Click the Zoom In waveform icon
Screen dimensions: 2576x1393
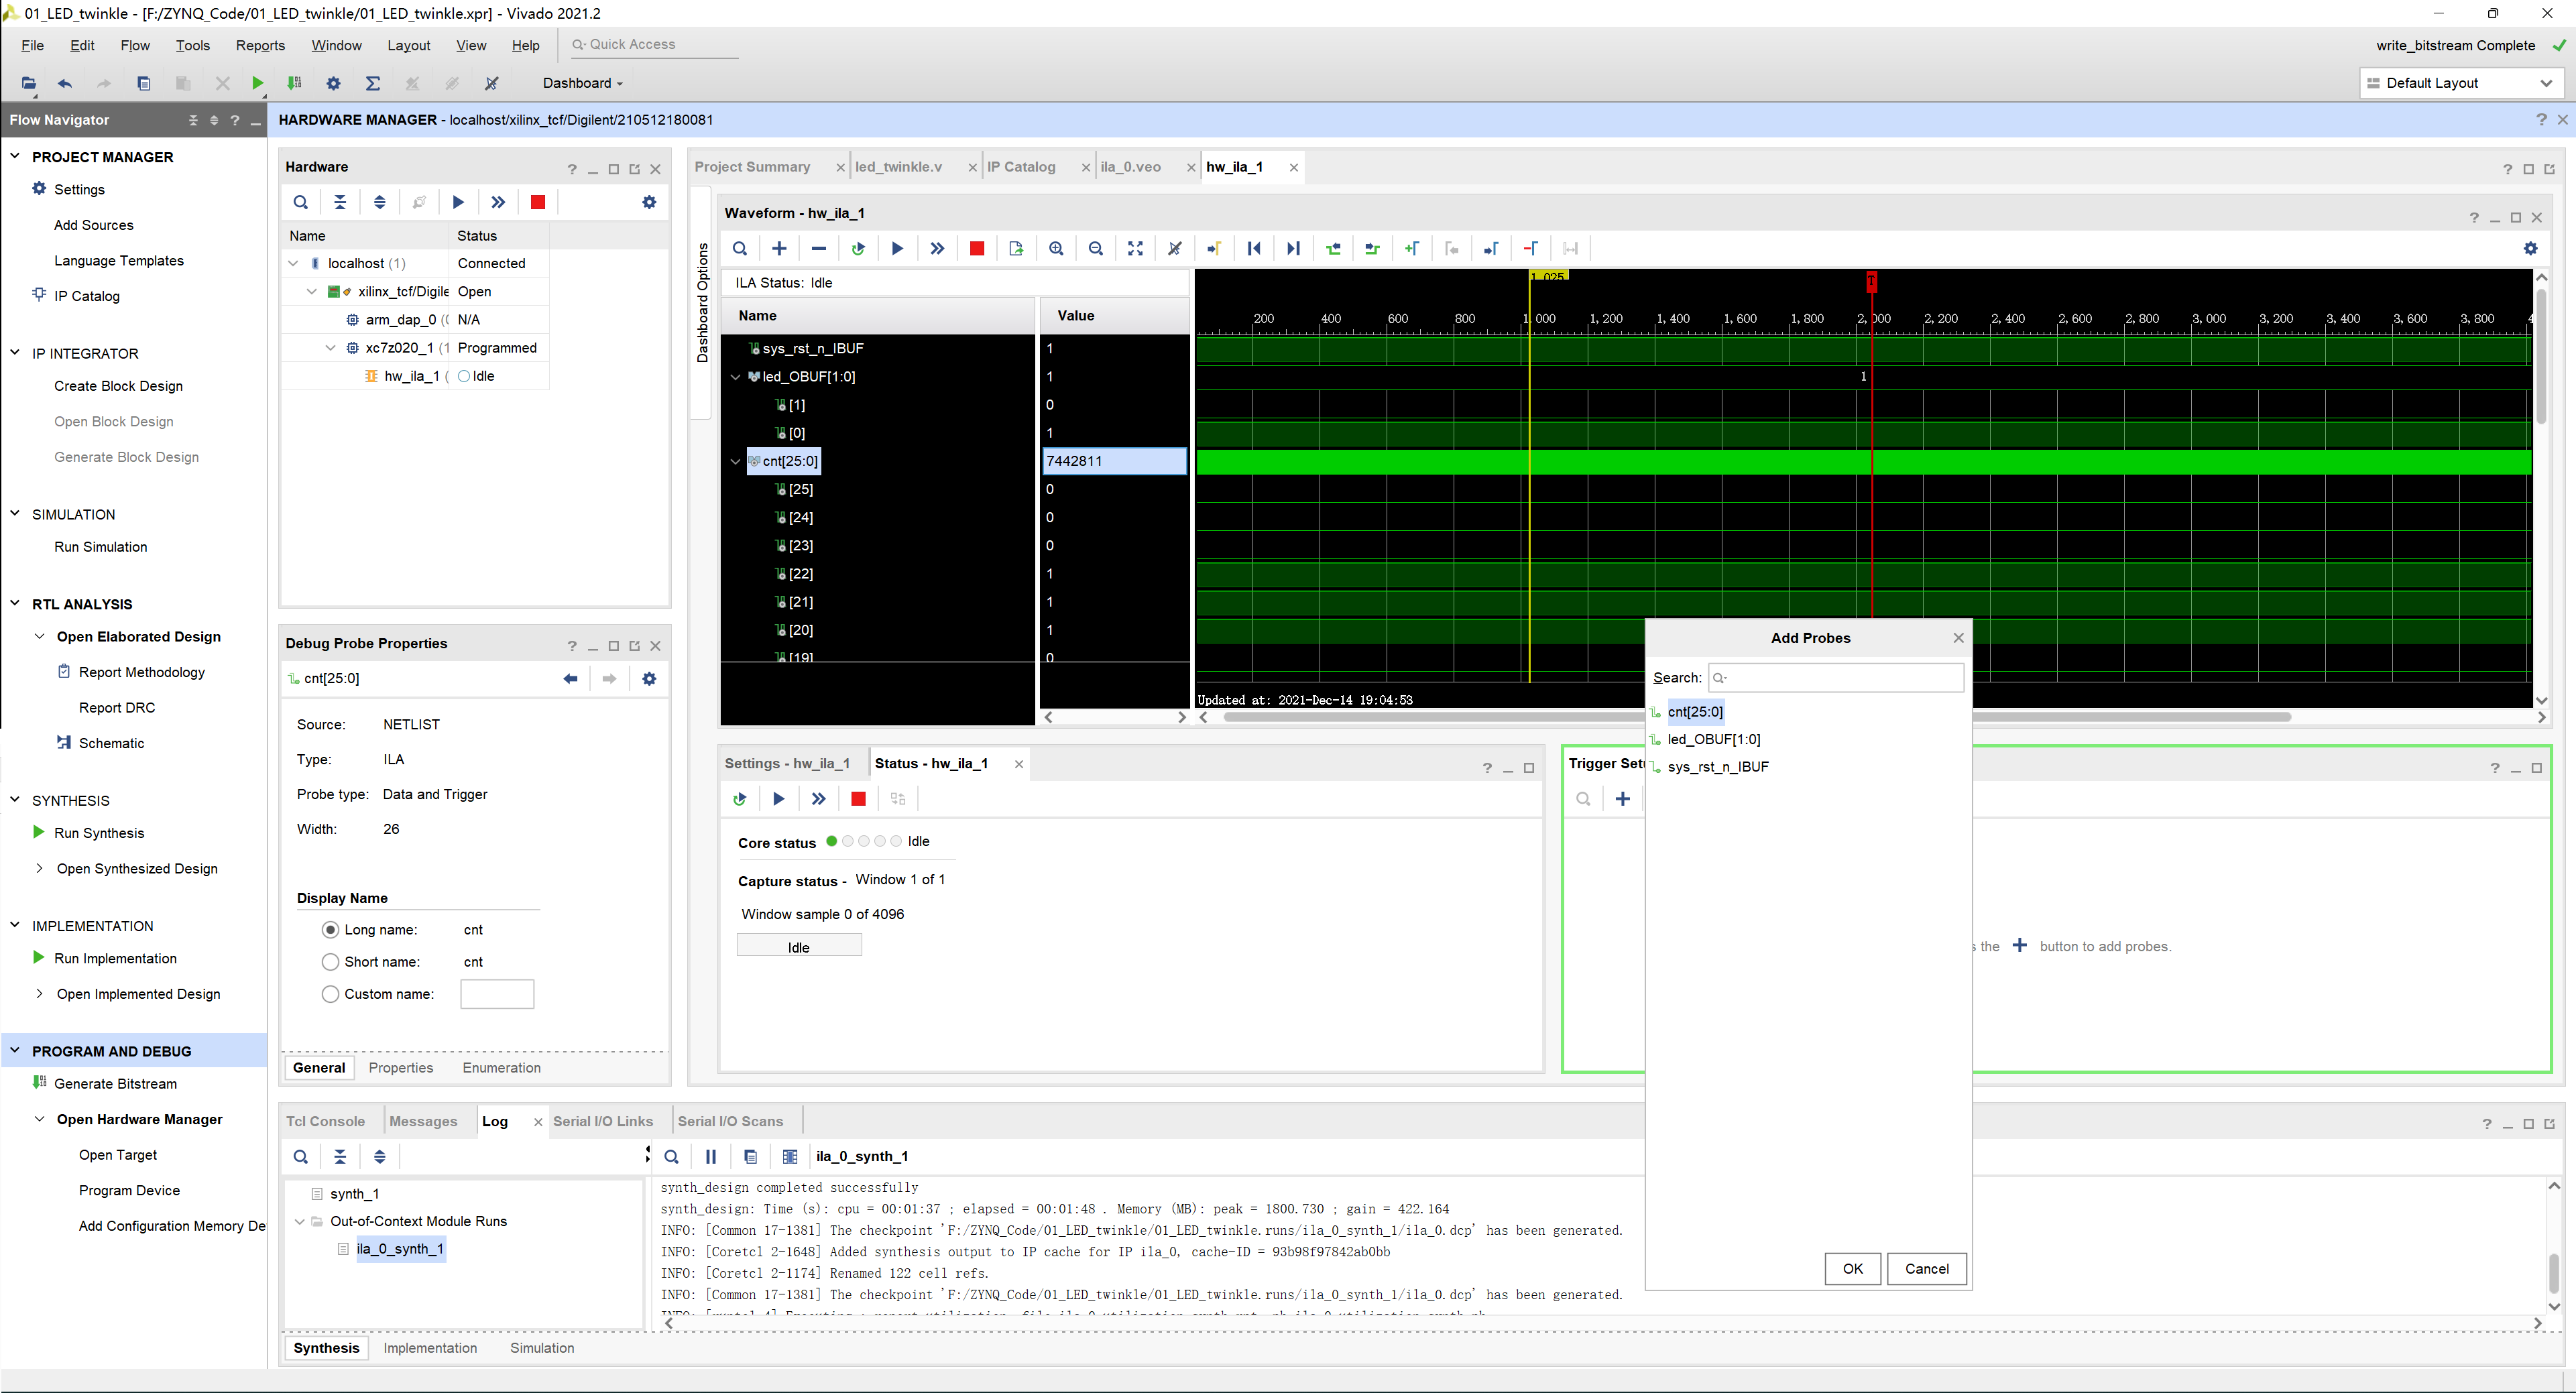point(1058,249)
